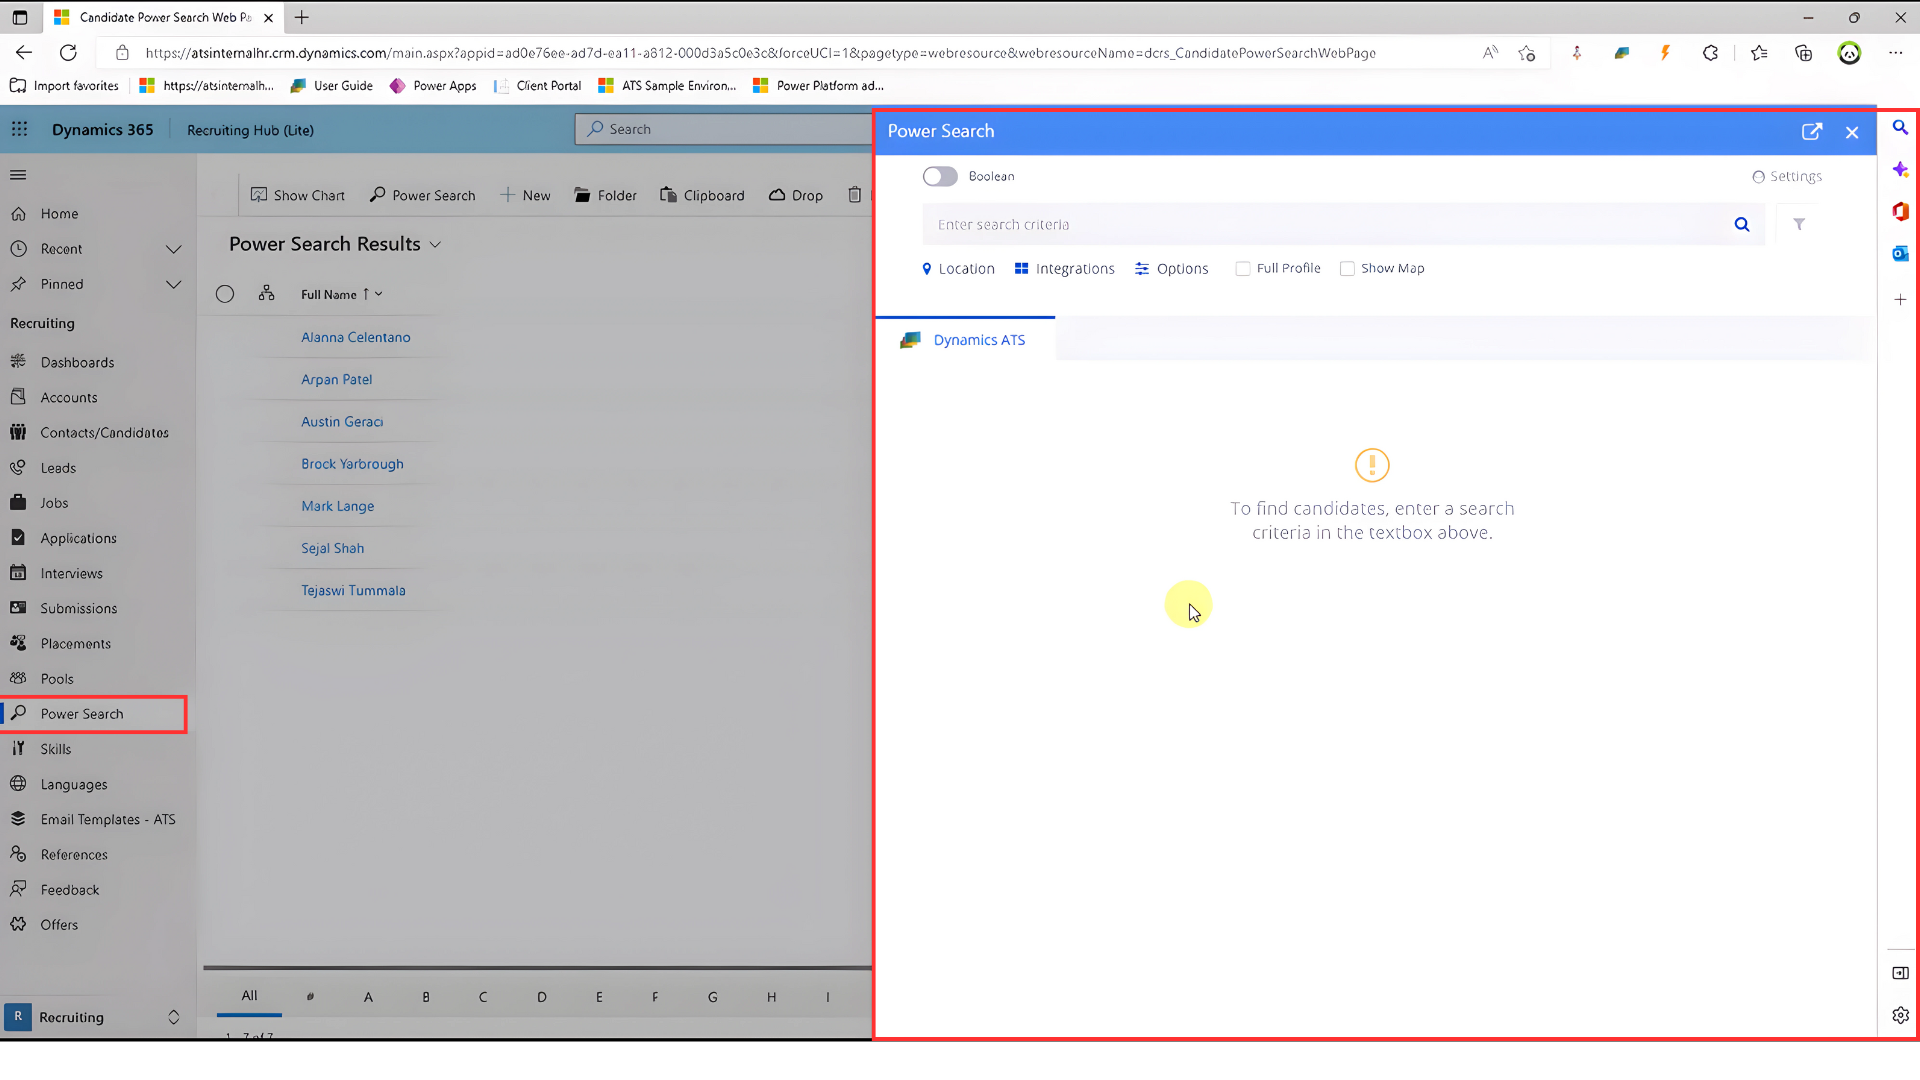This screenshot has width=1920, height=1080.
Task: Click the Drop command
Action: (796, 195)
